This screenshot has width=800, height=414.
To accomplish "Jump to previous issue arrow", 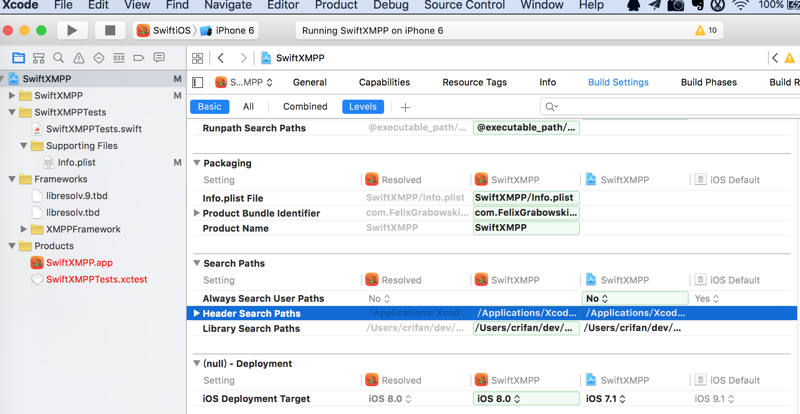I will (x=774, y=58).
